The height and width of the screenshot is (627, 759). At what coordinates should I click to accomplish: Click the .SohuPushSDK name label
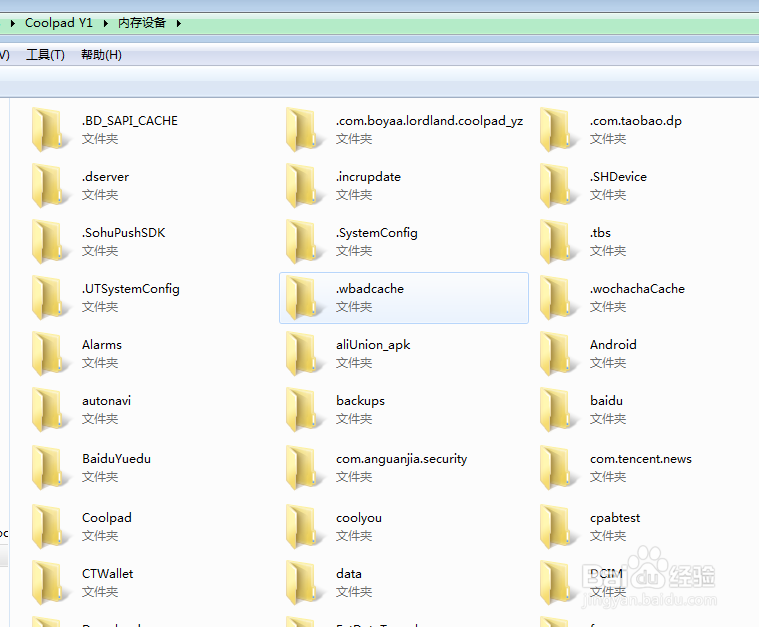(123, 233)
